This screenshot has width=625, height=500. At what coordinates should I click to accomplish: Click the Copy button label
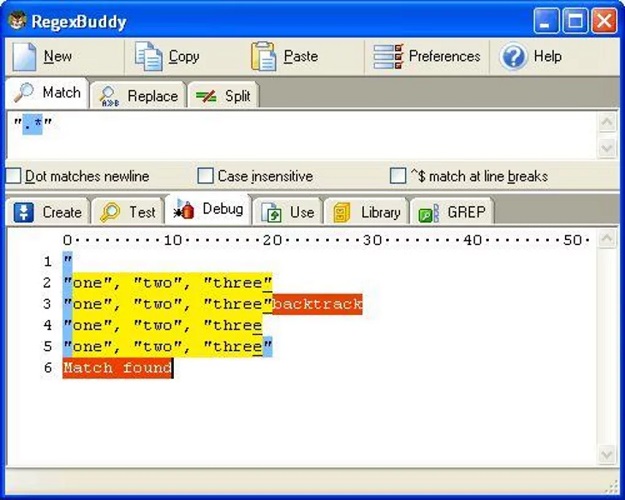(184, 56)
